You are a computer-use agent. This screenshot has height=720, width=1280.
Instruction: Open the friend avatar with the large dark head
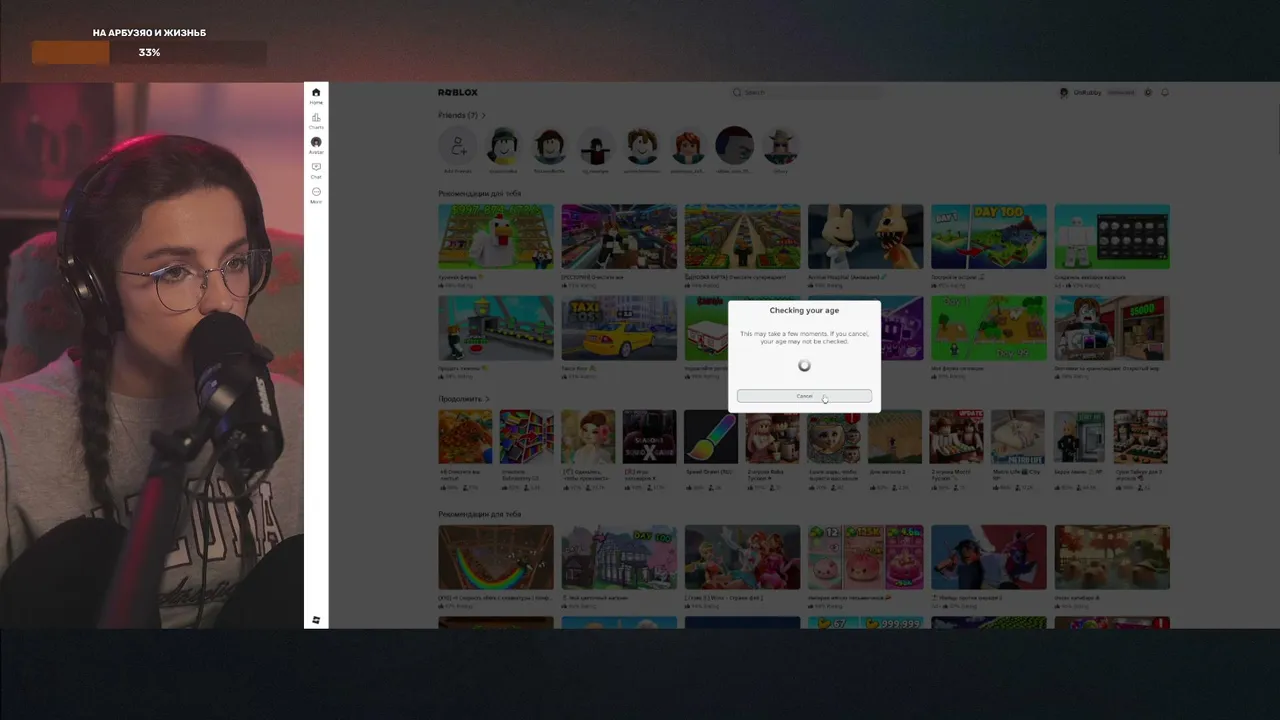734,147
